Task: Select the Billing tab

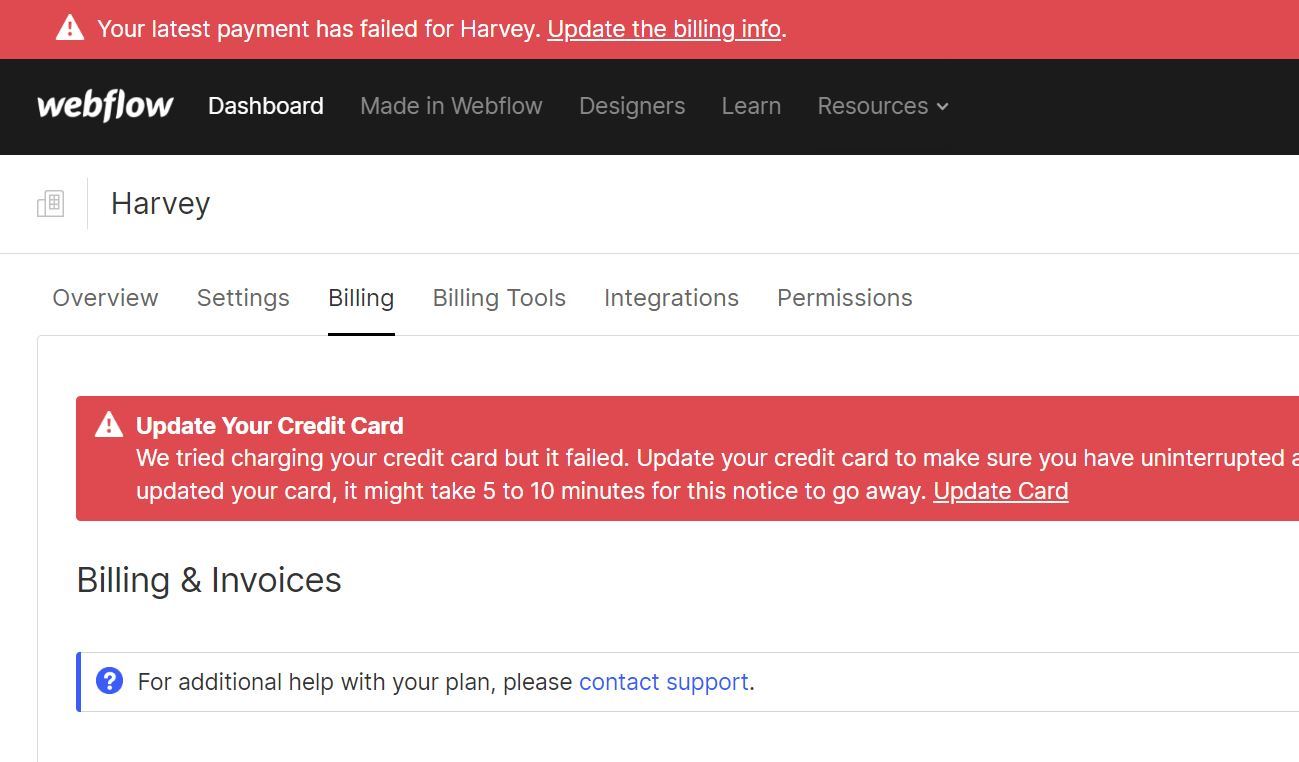Action: coord(361,298)
